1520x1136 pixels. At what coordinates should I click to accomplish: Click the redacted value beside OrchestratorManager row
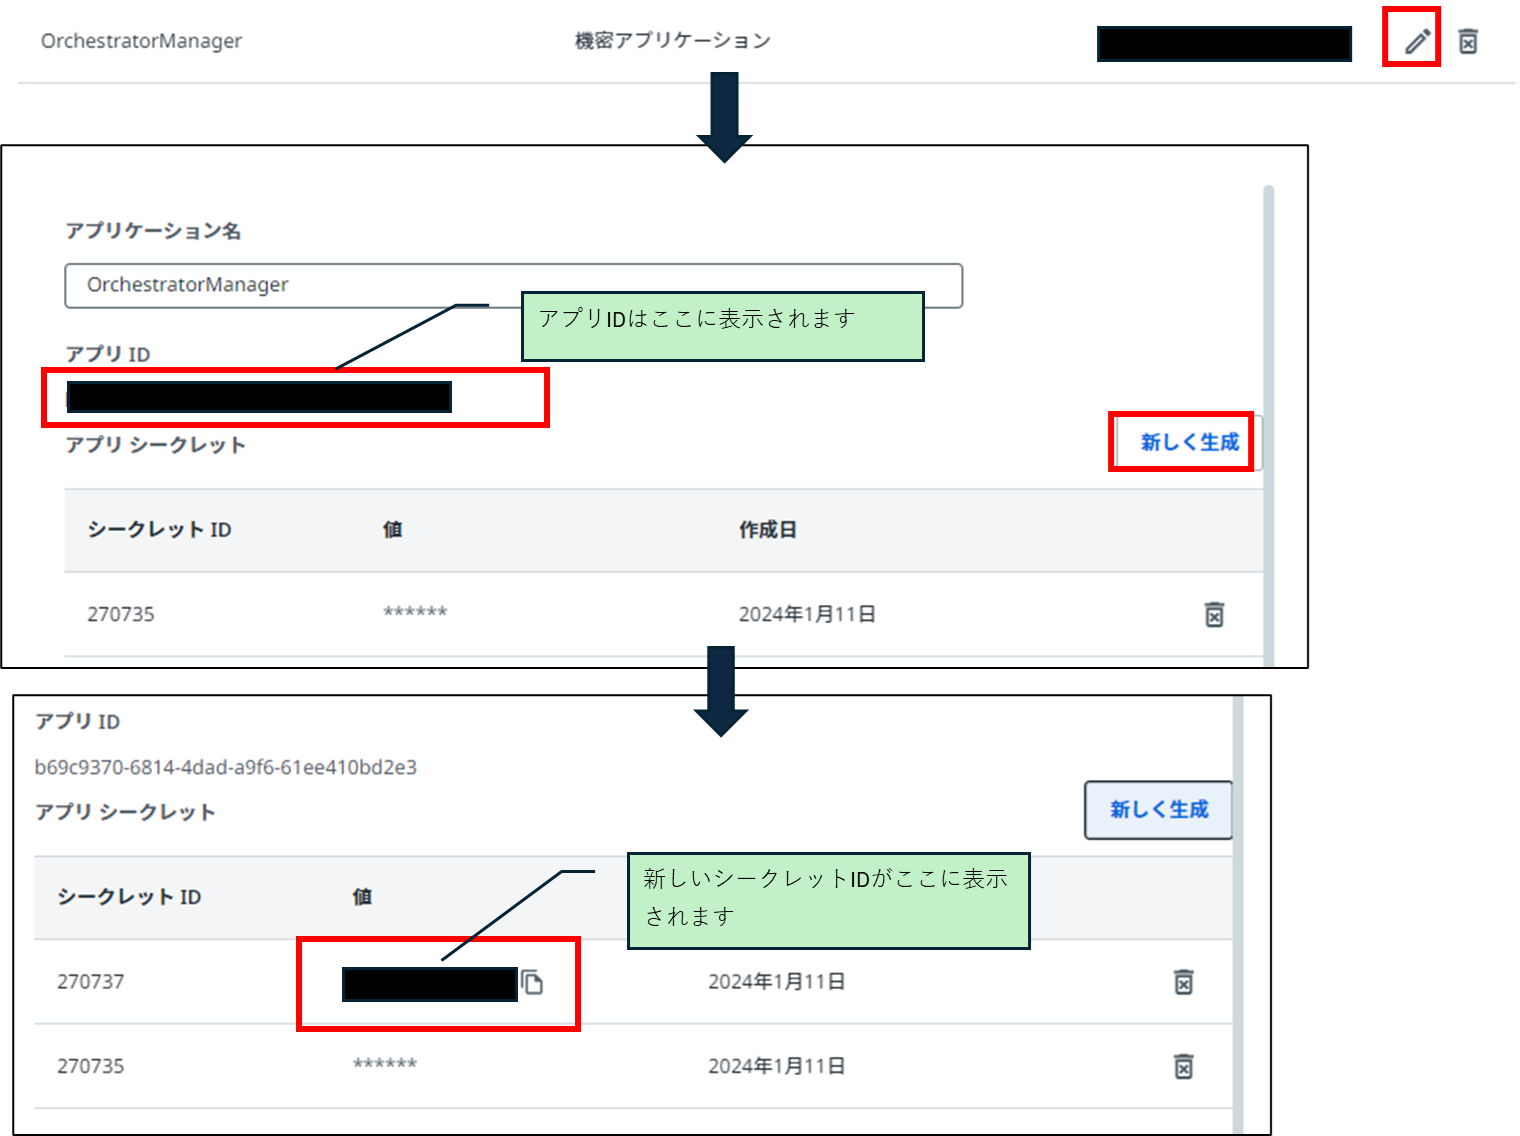(1224, 43)
